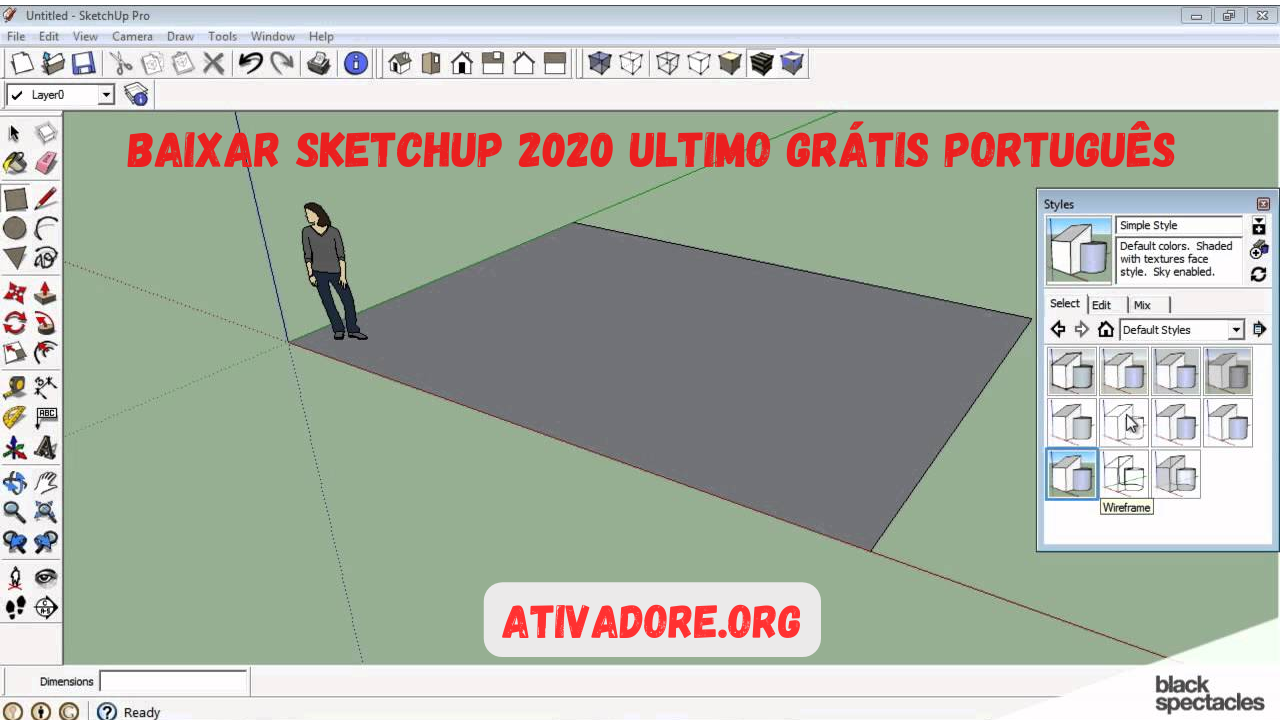The height and width of the screenshot is (720, 1280).
Task: Close the Styles panel
Action: coord(1263,204)
